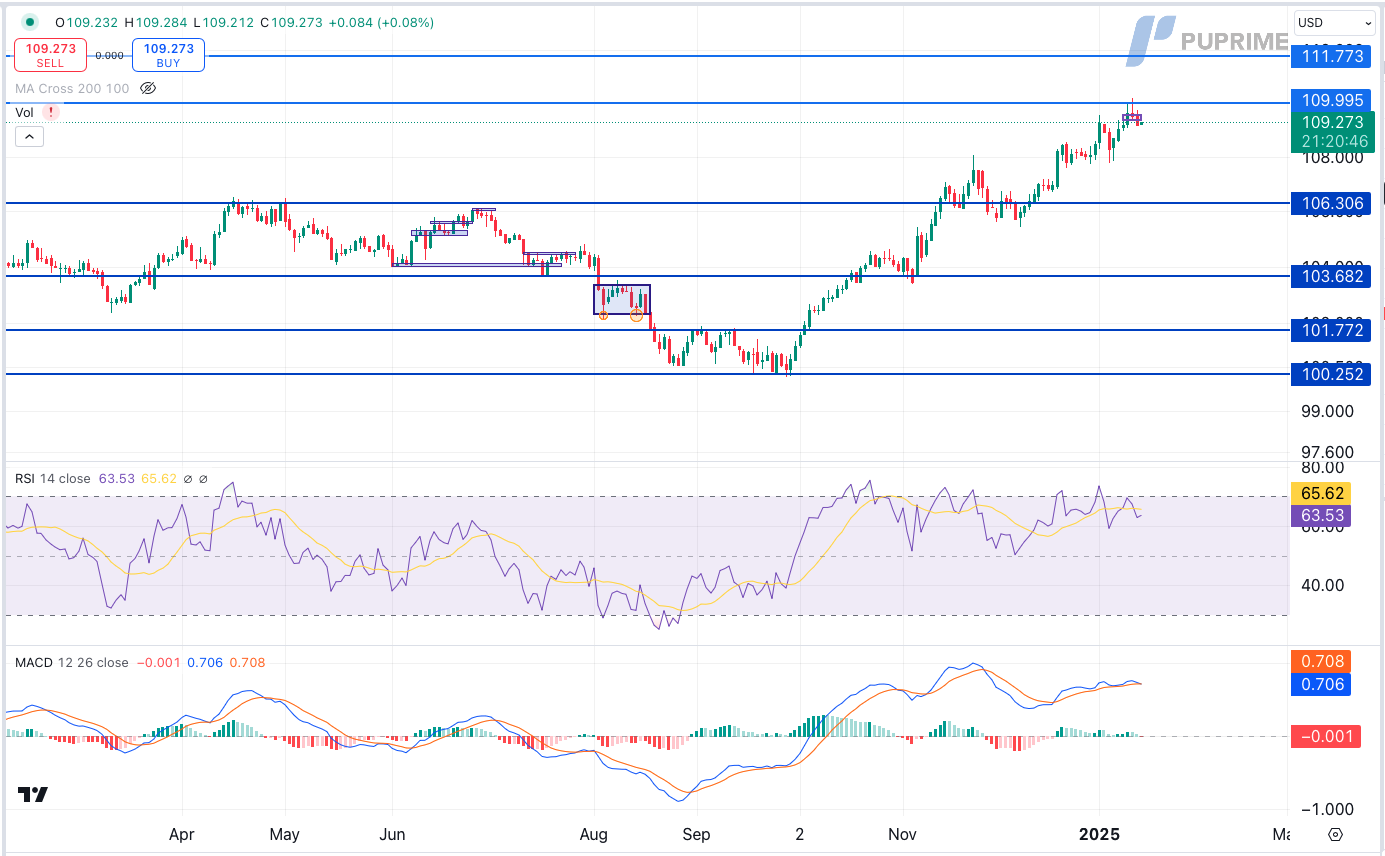Screen dimensions: 1385x856
Task: Select the MACD 12 26 close legend
Action: coord(71,663)
